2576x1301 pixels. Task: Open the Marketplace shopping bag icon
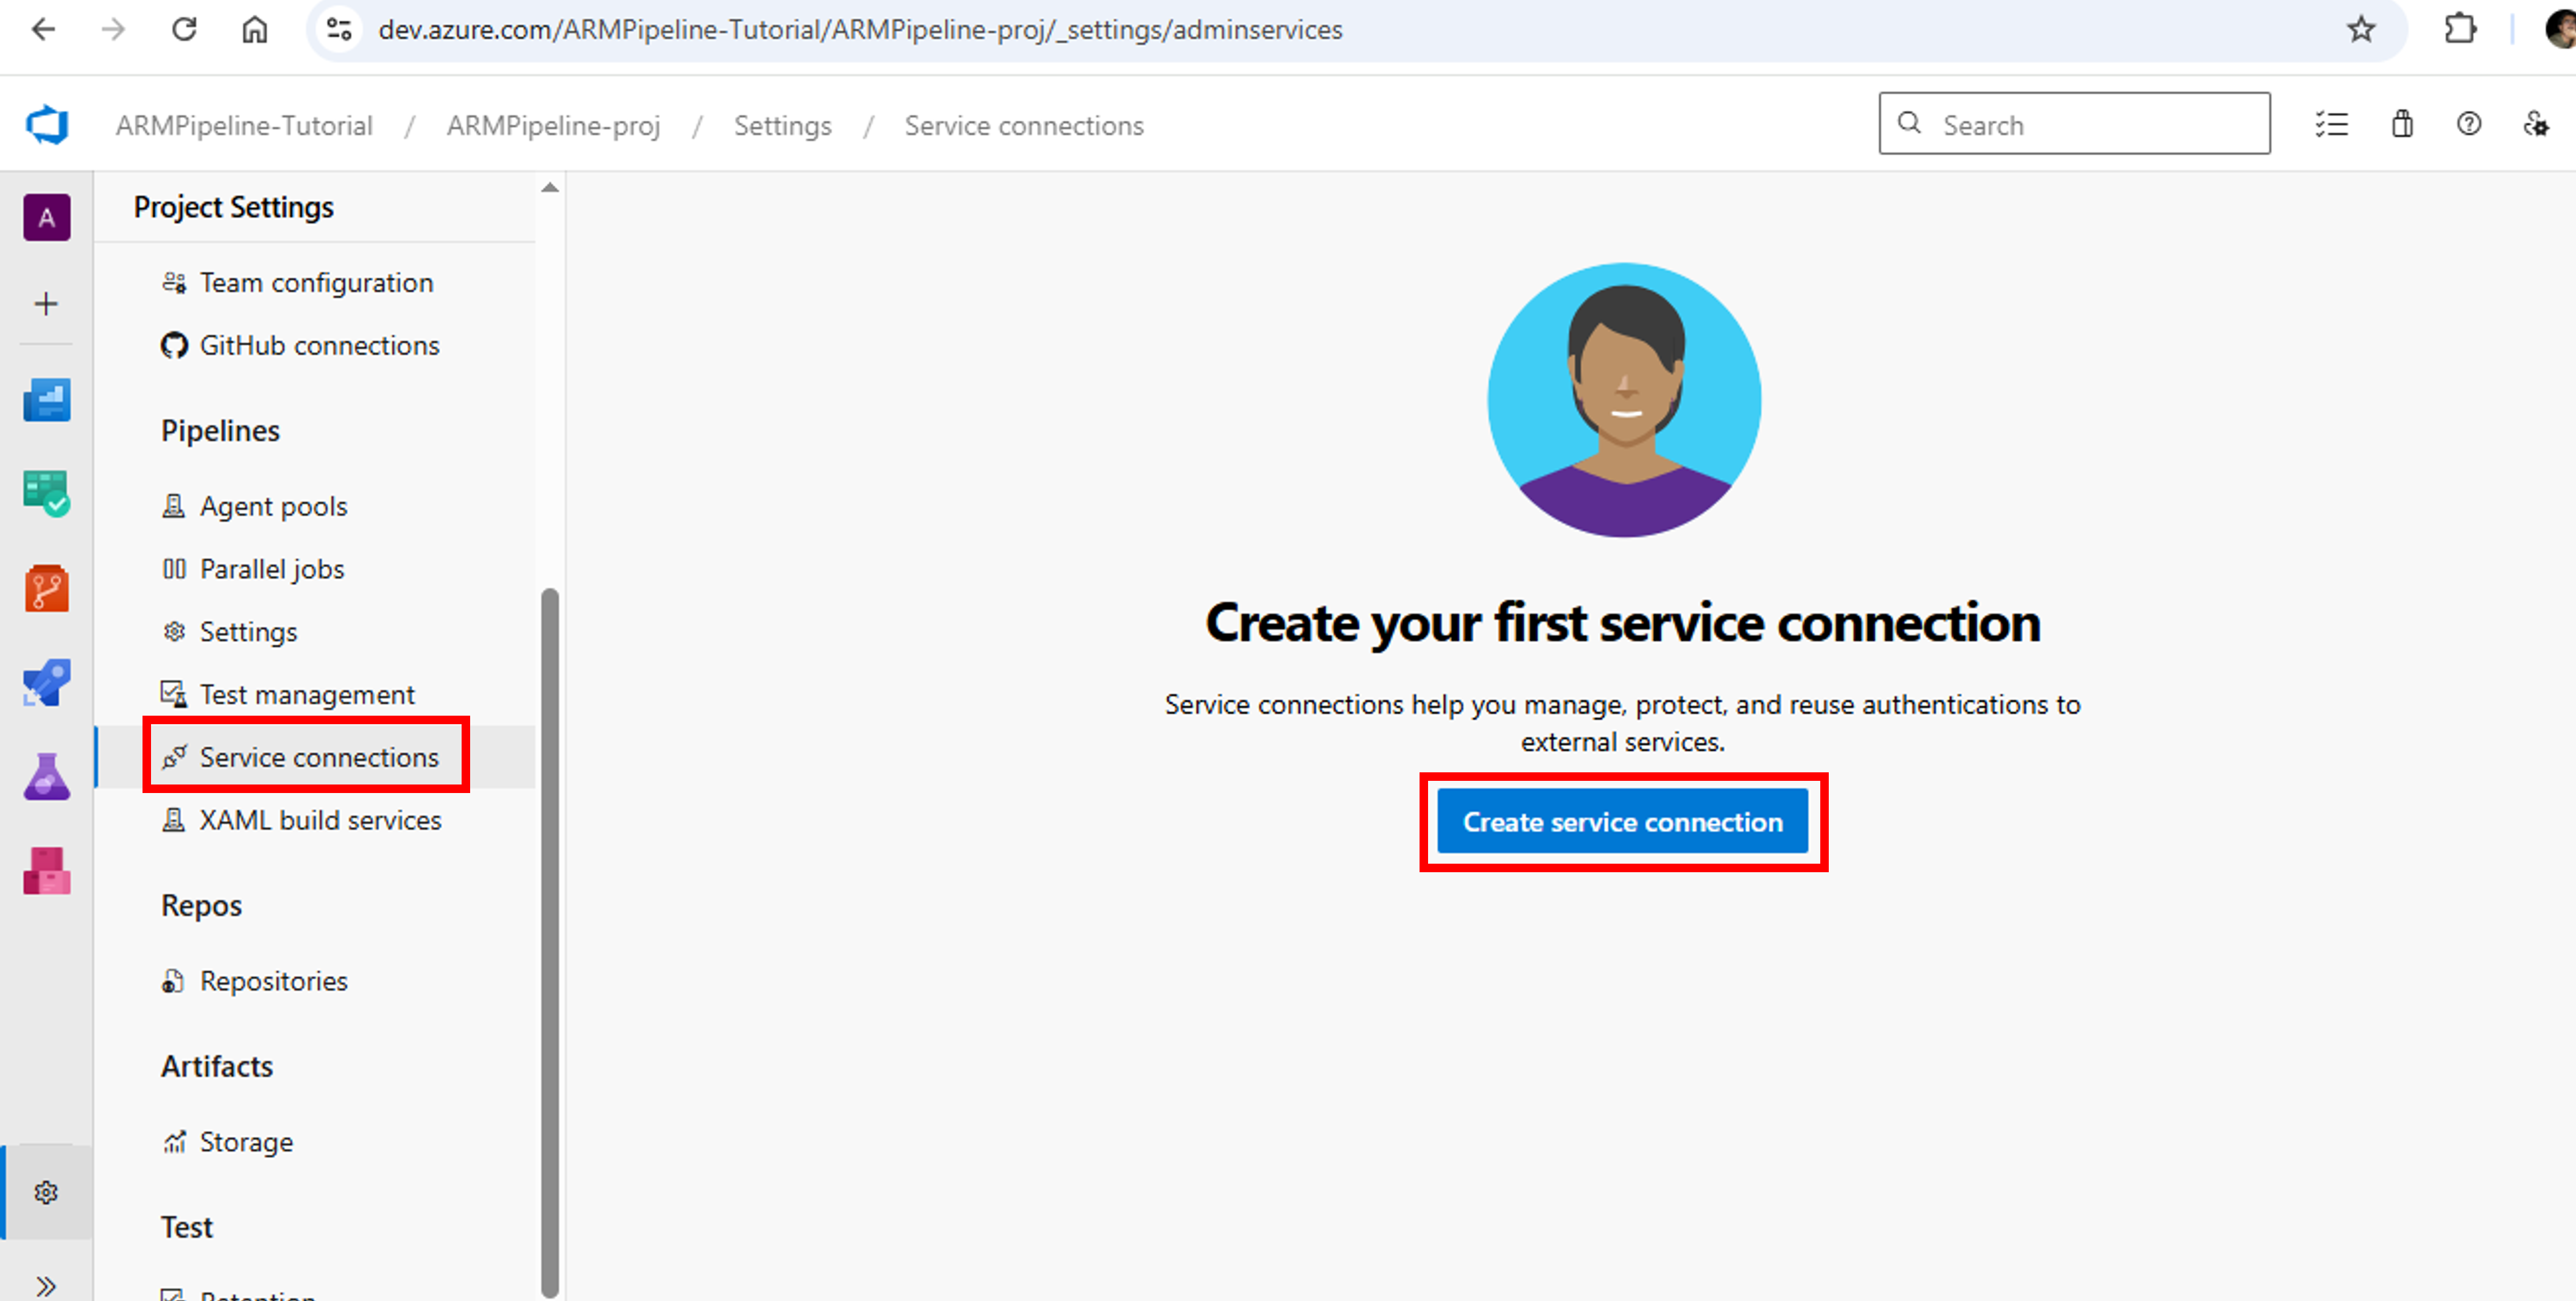pos(2401,124)
